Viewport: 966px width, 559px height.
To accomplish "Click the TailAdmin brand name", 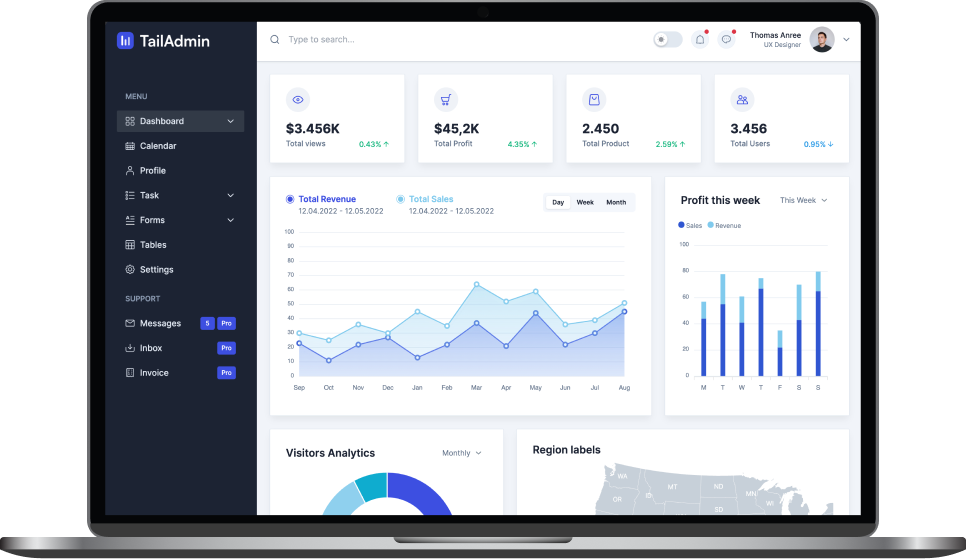I will click(x=174, y=41).
